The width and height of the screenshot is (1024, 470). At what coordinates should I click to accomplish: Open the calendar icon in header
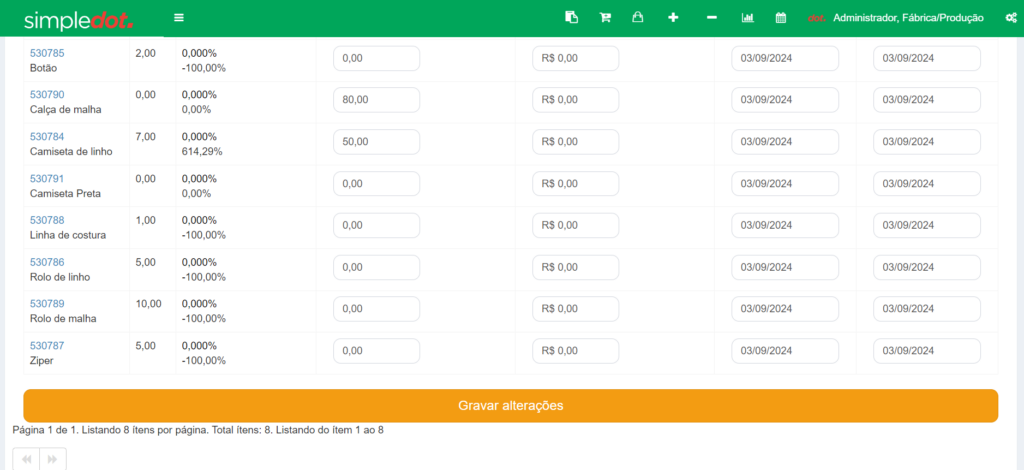tap(781, 17)
